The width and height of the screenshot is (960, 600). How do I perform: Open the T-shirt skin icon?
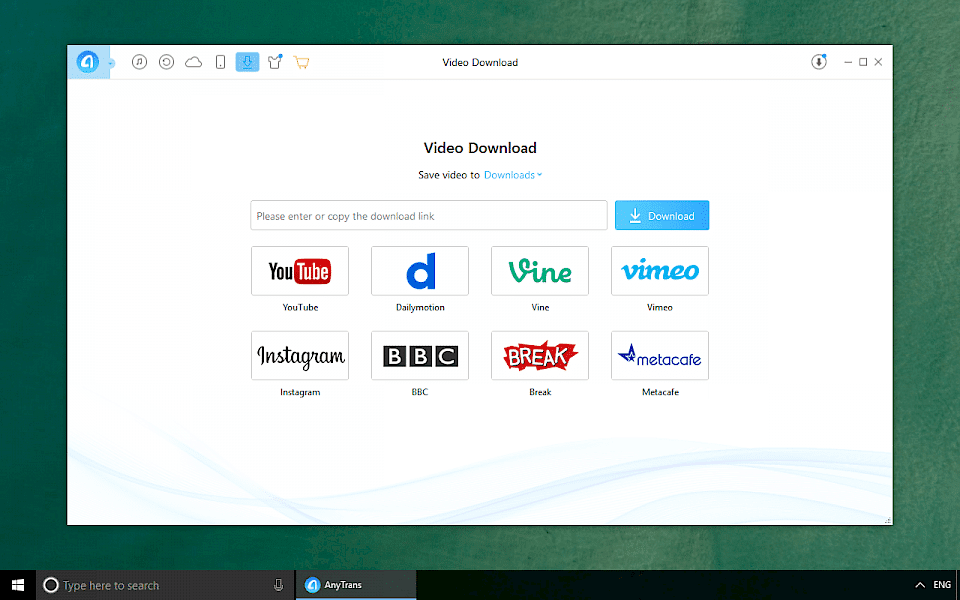(x=275, y=62)
